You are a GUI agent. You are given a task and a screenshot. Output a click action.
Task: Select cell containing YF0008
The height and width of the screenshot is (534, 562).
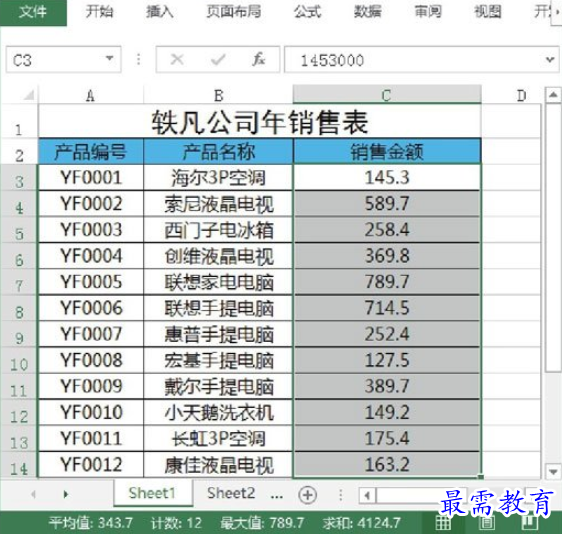click(91, 360)
